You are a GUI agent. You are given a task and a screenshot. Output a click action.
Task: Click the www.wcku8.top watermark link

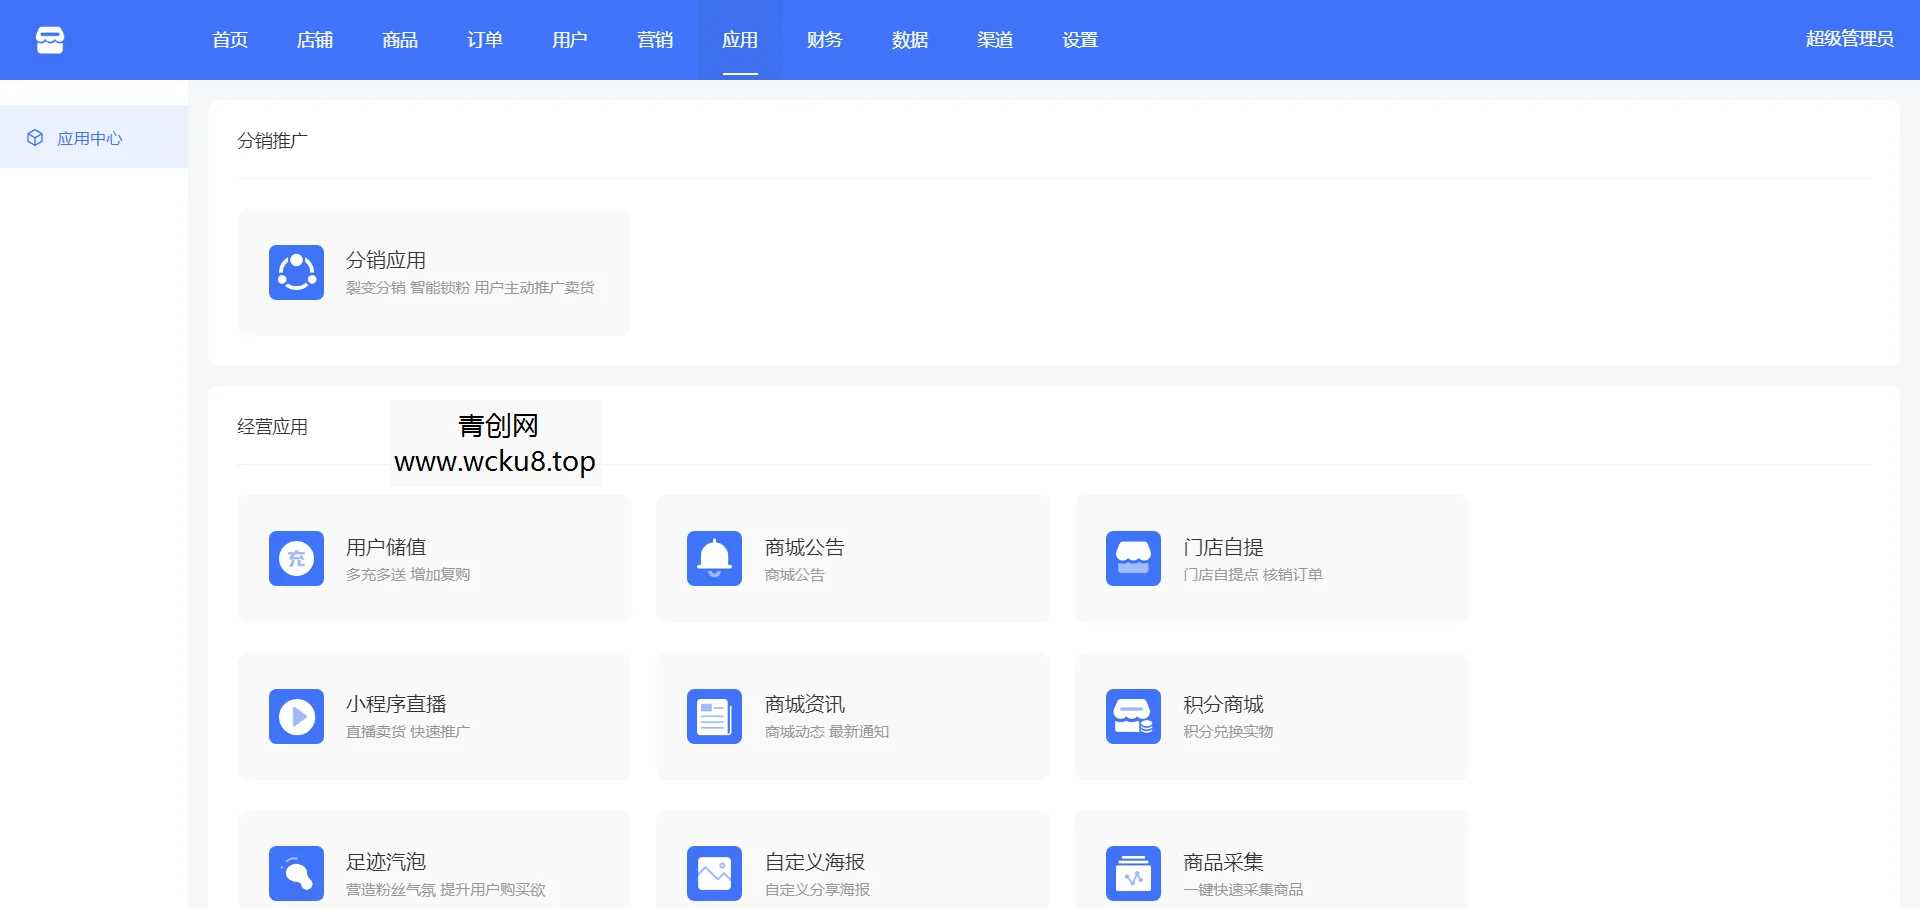(495, 462)
